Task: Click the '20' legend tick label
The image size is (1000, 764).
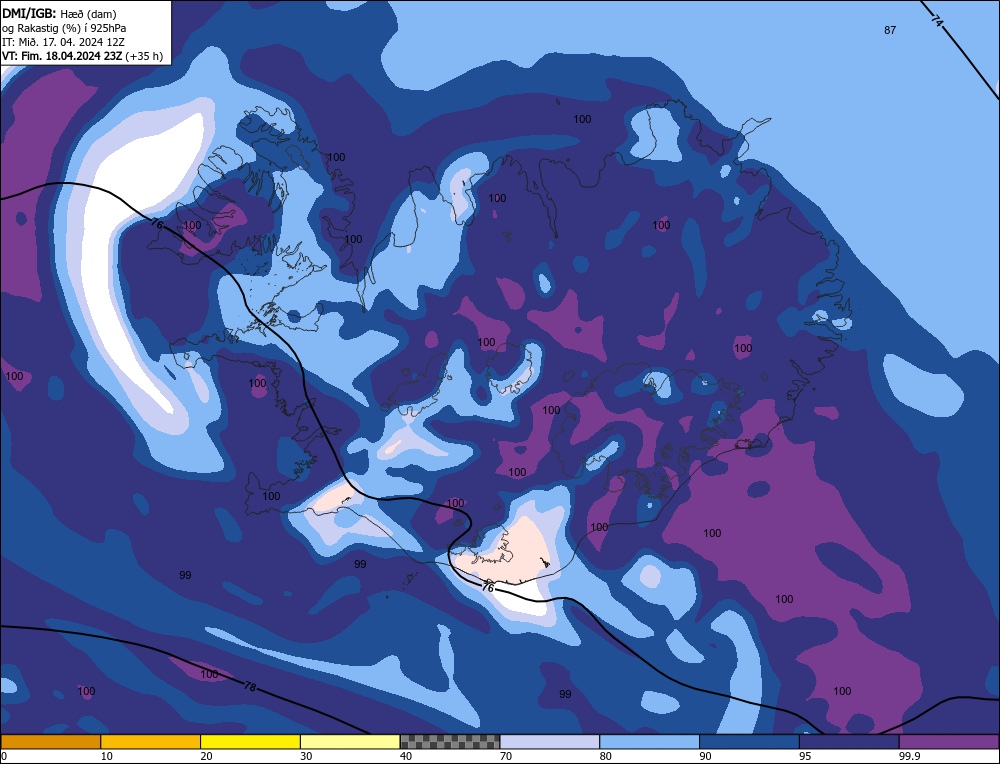Action: point(206,756)
